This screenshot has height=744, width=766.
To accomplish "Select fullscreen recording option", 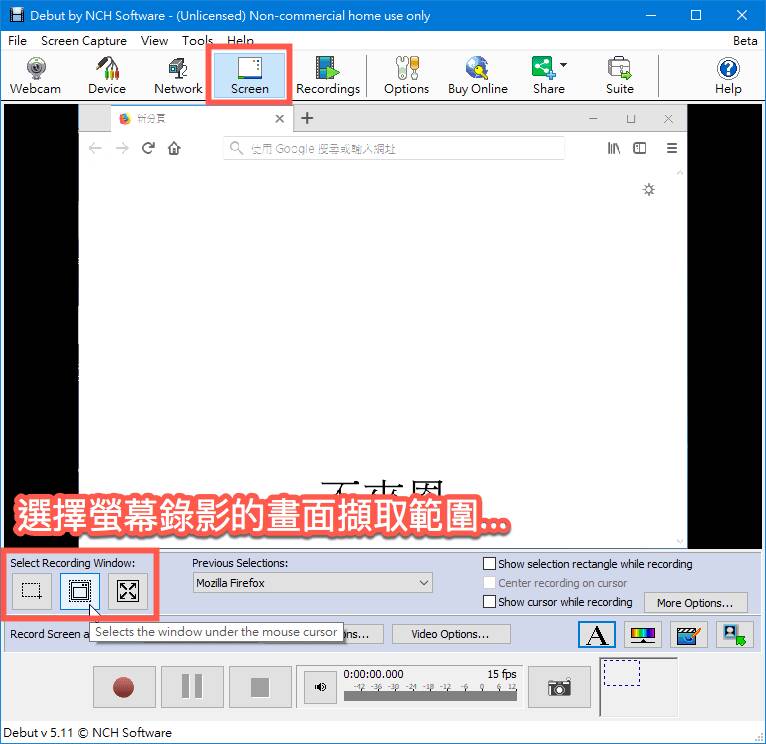I will click(128, 591).
